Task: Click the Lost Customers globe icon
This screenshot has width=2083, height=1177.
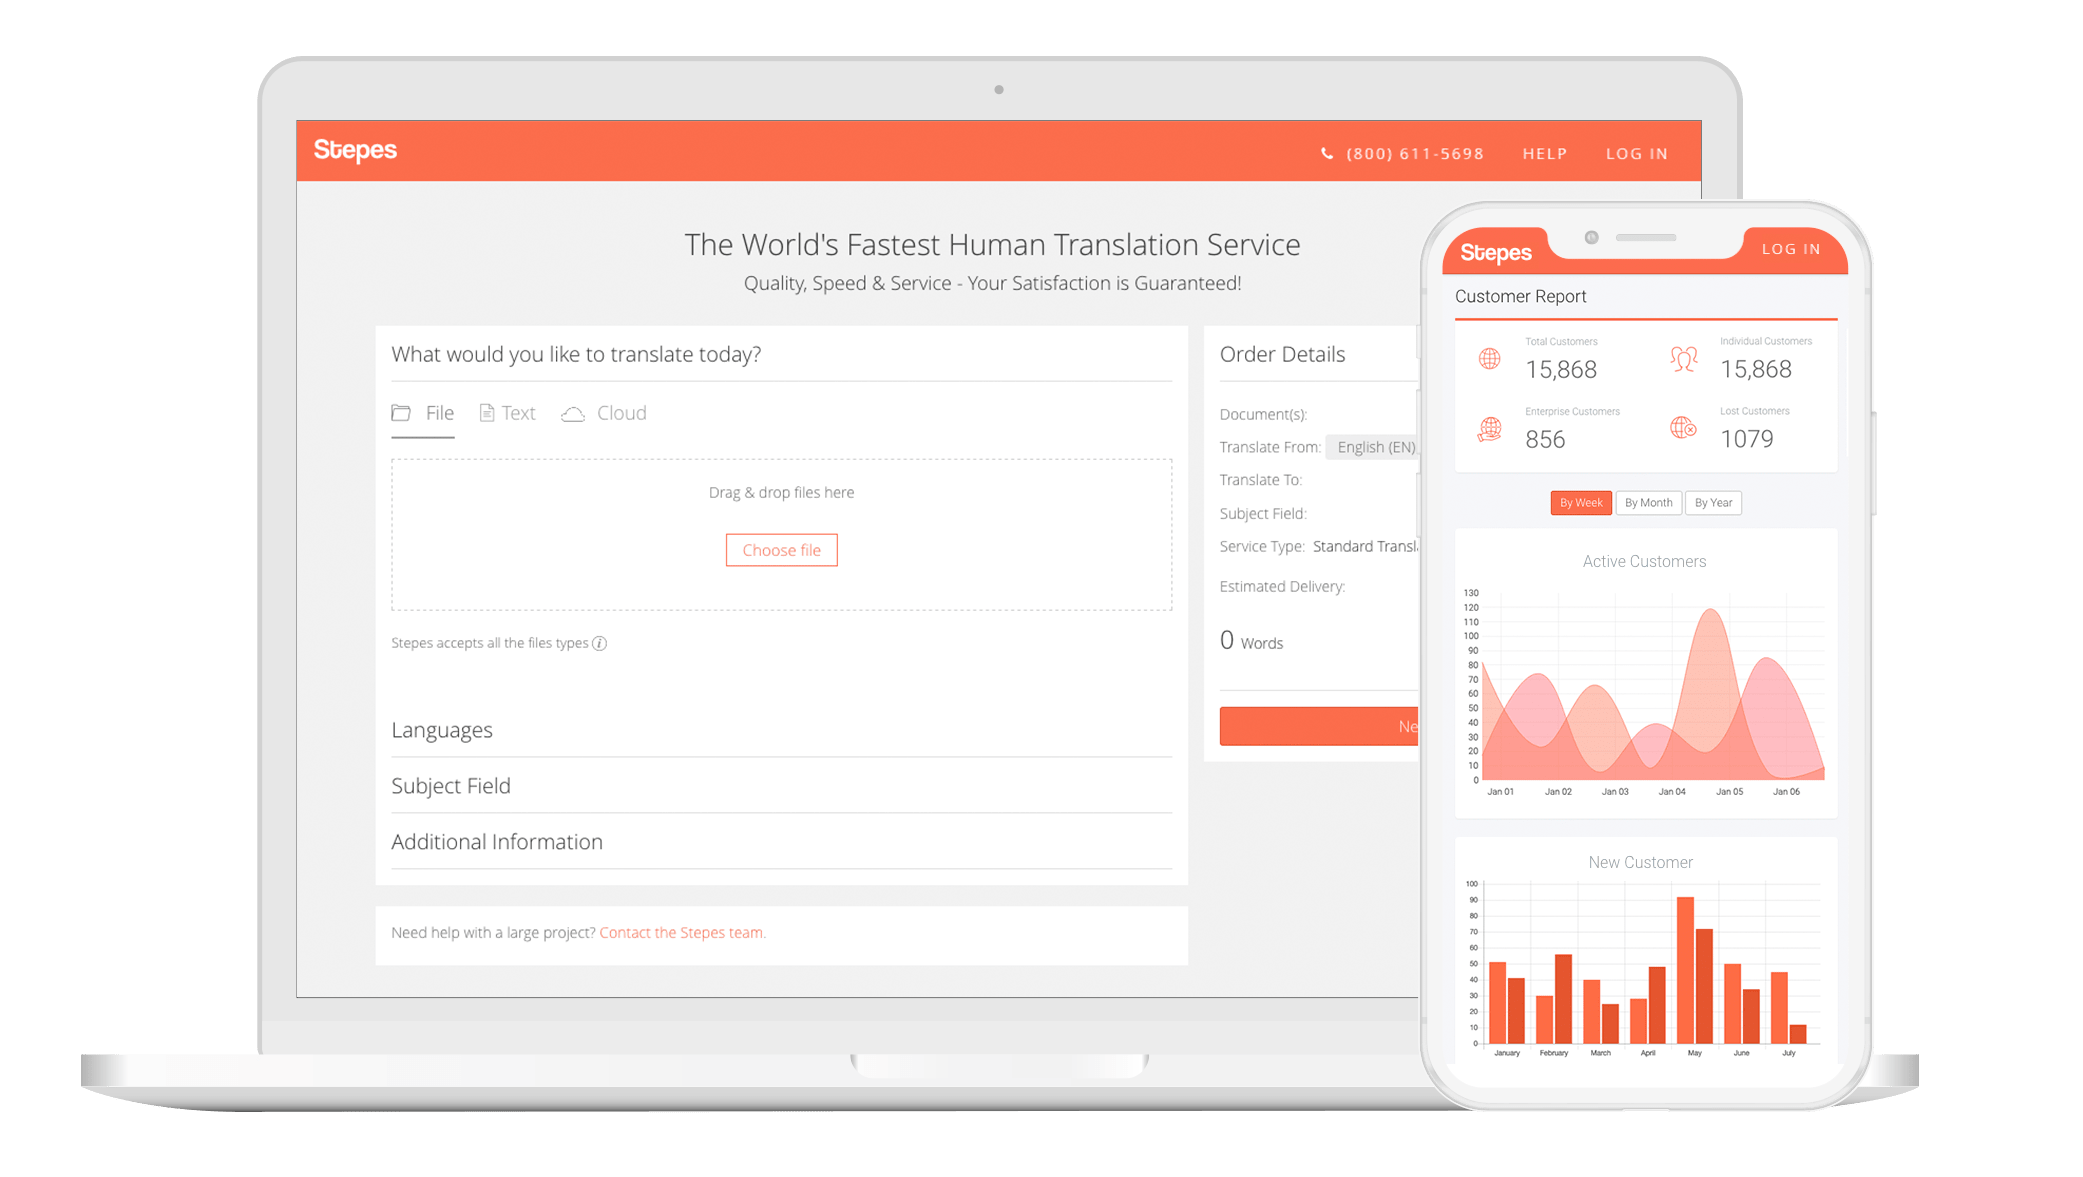Action: (x=1684, y=428)
